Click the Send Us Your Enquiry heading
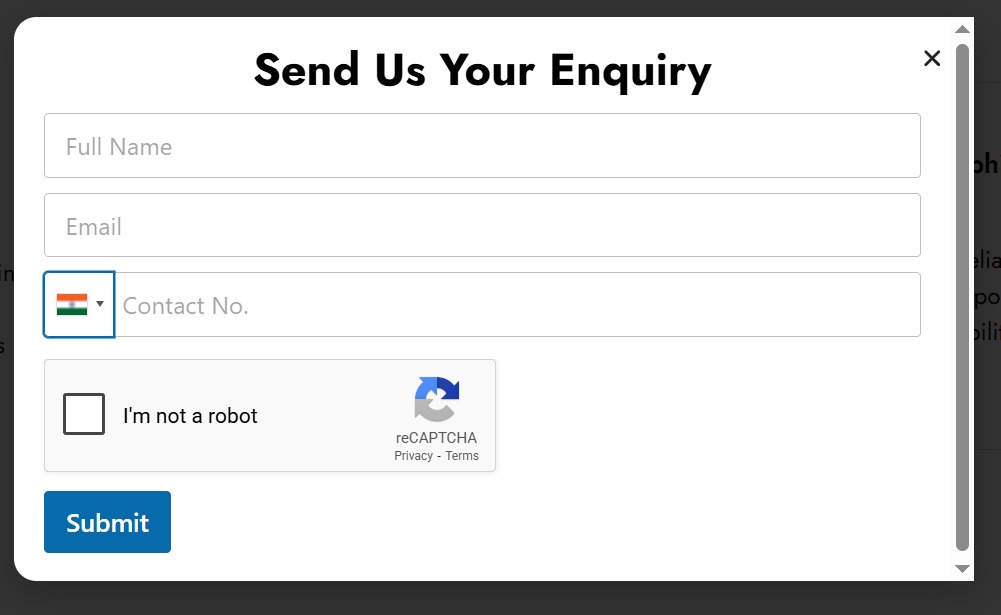This screenshot has height=615, width=1001. pos(482,70)
